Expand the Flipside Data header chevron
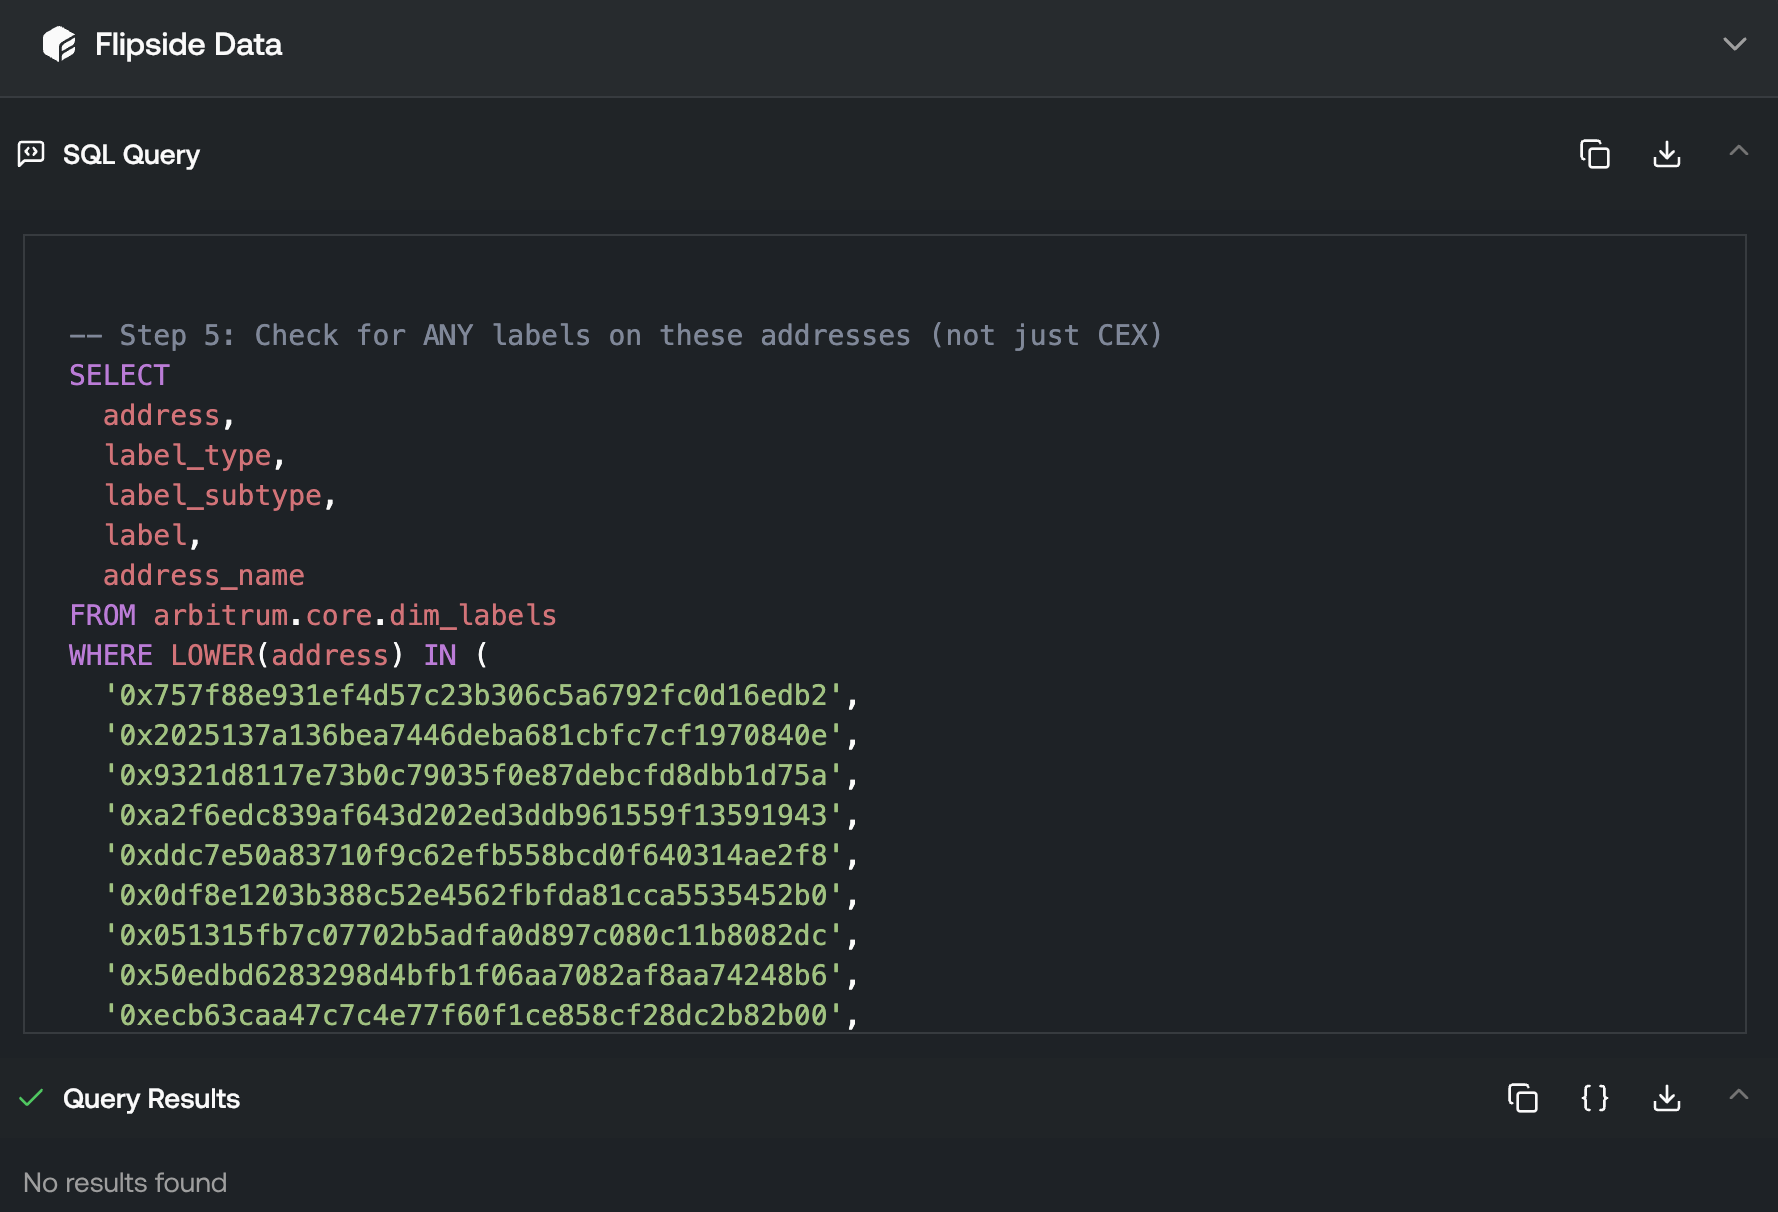The height and width of the screenshot is (1212, 1778). click(x=1735, y=44)
